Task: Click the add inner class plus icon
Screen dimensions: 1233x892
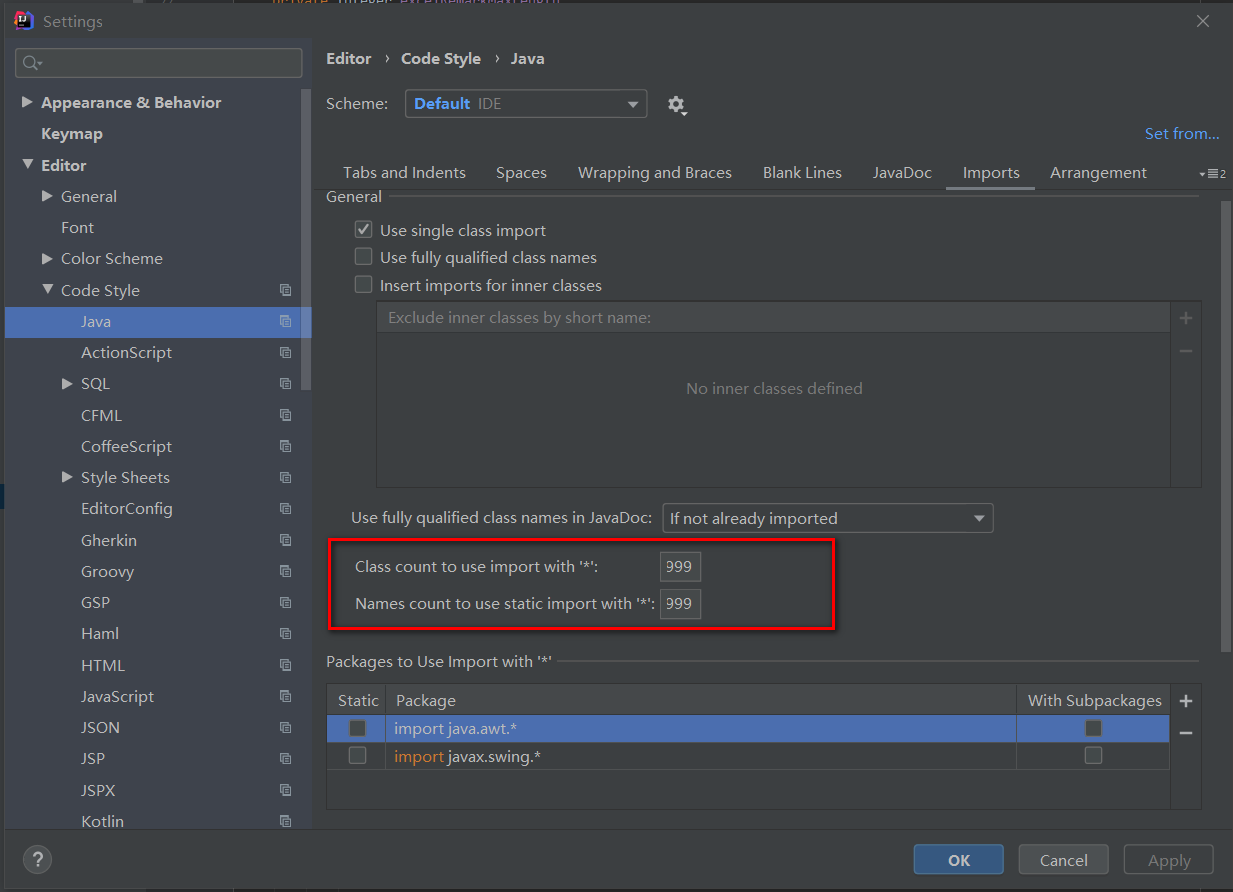Action: 1186,318
